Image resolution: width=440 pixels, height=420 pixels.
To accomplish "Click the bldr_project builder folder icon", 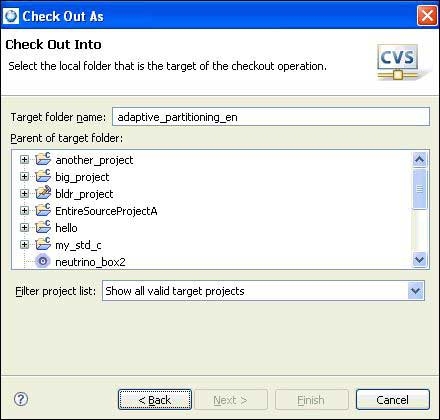I will click(x=43, y=193).
